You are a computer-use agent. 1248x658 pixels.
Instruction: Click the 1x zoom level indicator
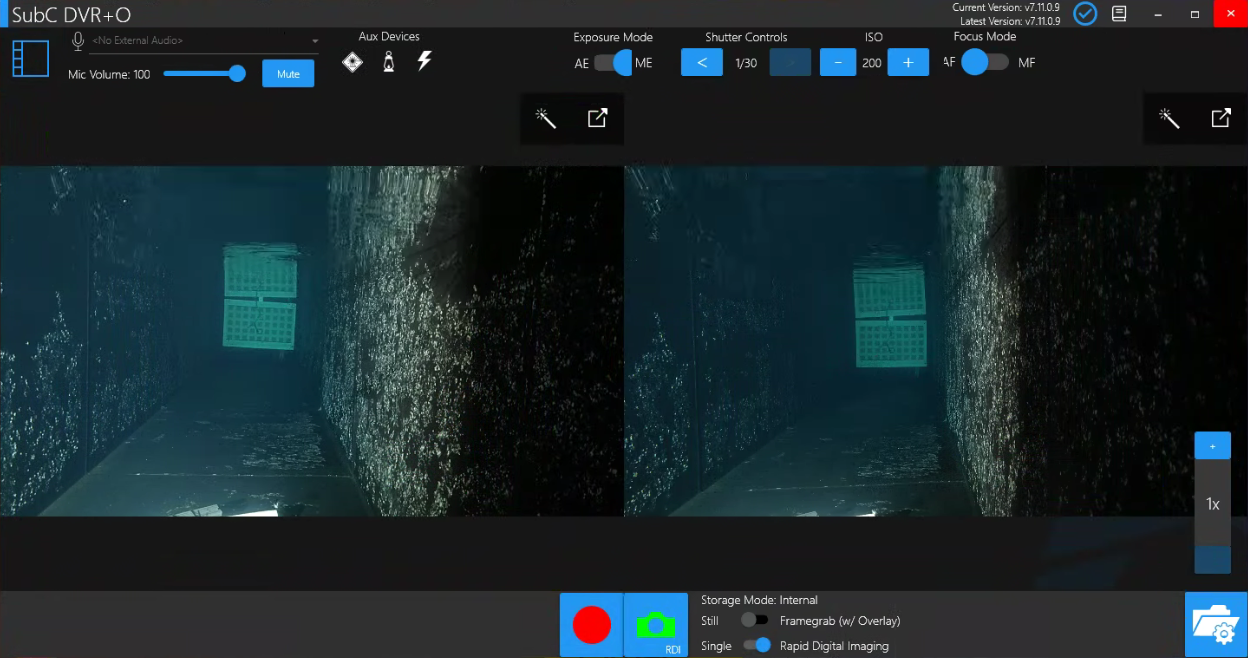(1213, 504)
